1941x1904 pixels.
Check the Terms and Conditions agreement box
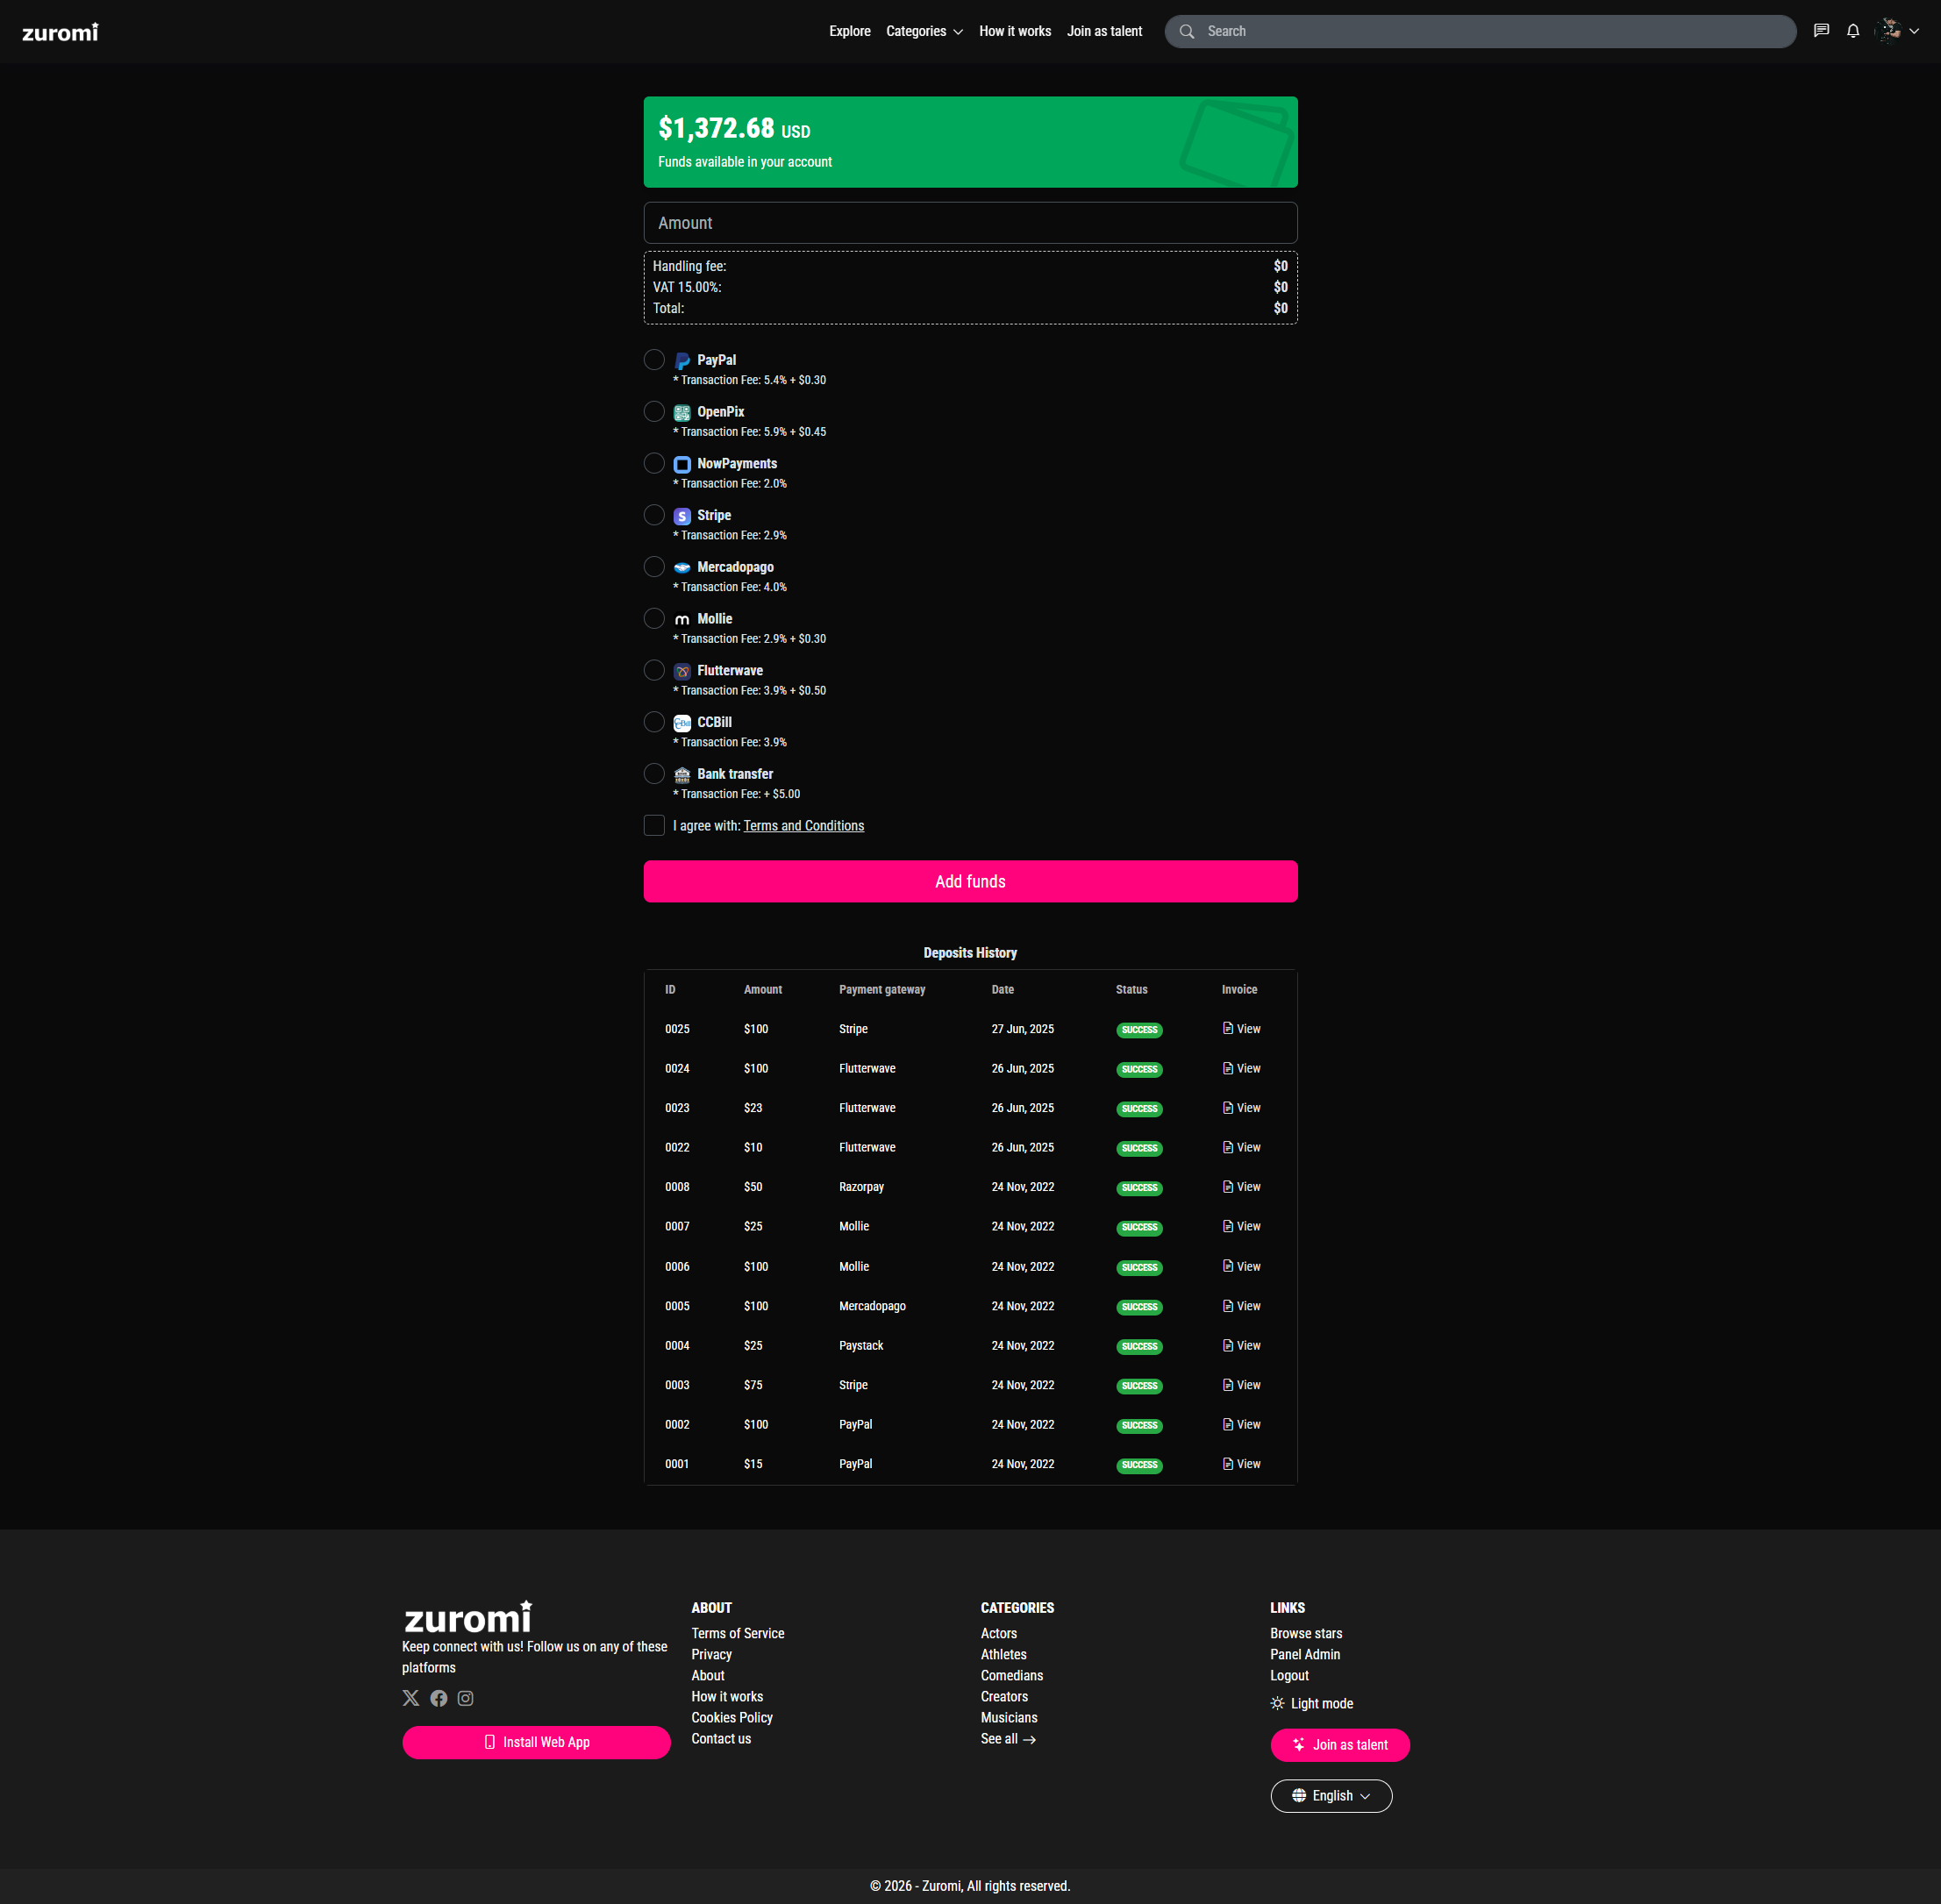(x=654, y=826)
